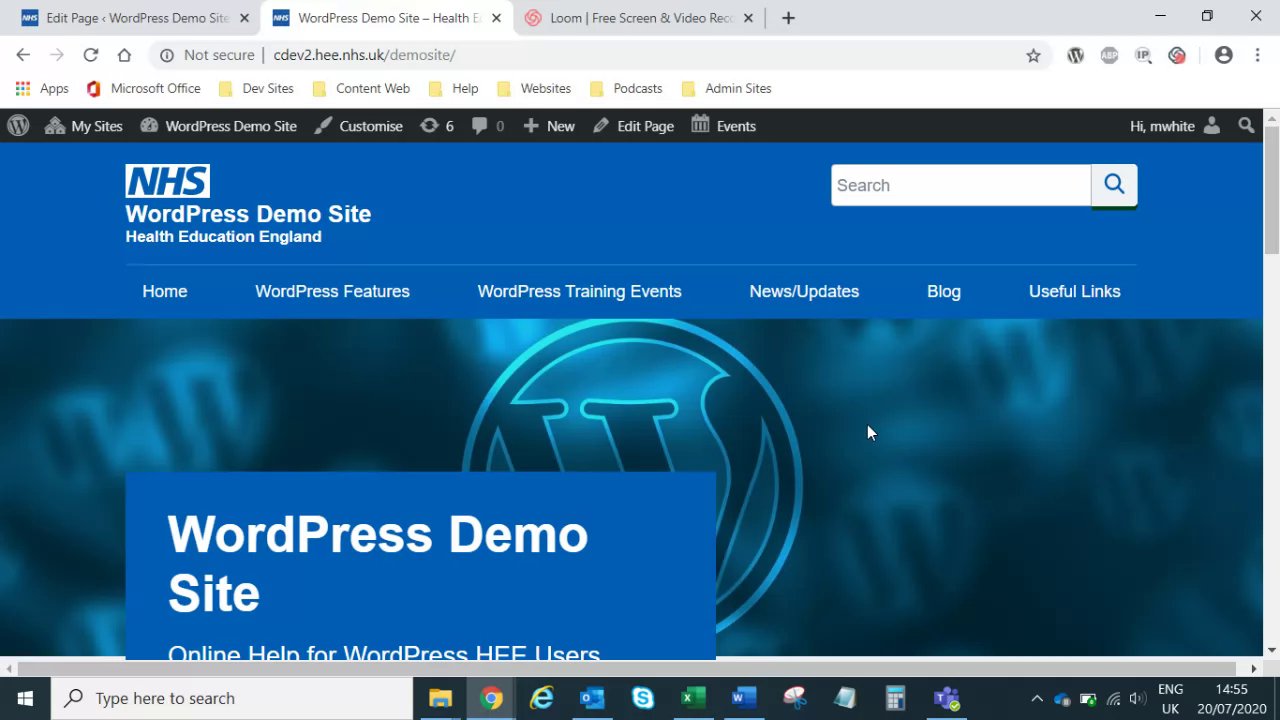
Task: Open Excel from the taskbar
Action: click(693, 698)
